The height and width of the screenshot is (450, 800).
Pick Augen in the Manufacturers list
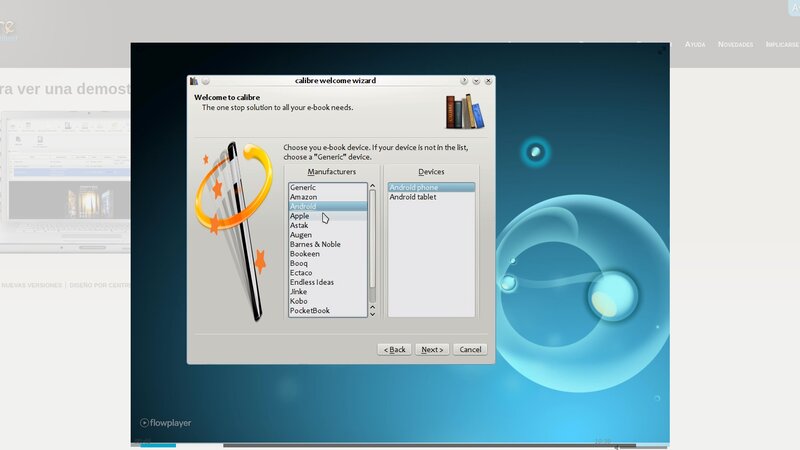328,235
